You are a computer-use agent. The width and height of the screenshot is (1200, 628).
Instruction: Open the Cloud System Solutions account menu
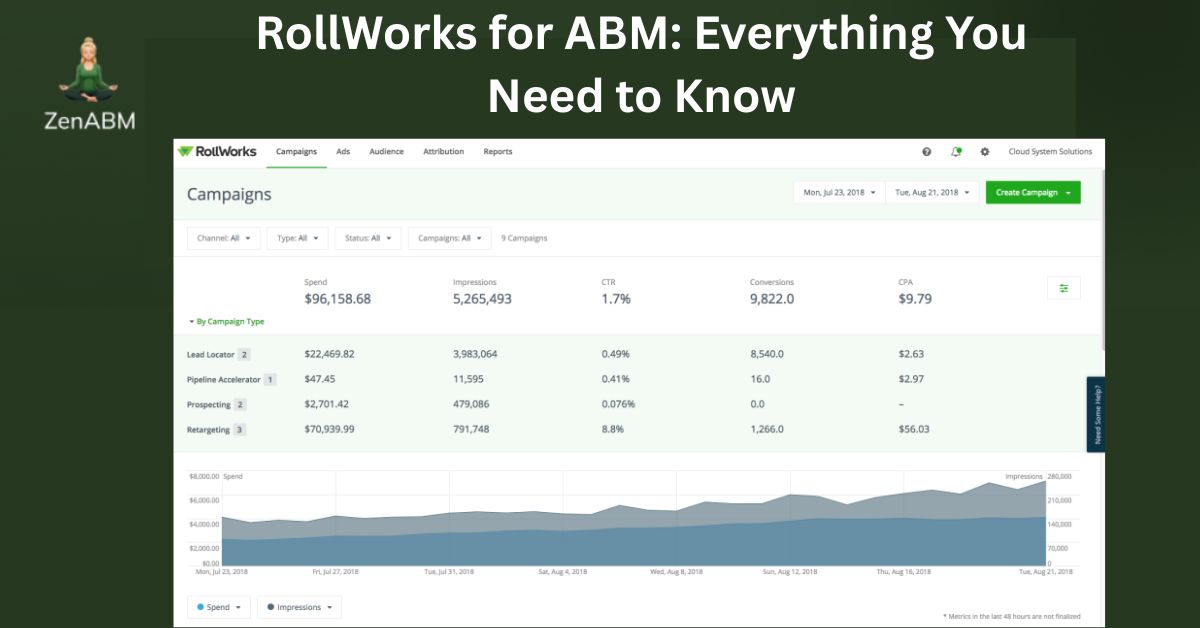click(x=1050, y=152)
